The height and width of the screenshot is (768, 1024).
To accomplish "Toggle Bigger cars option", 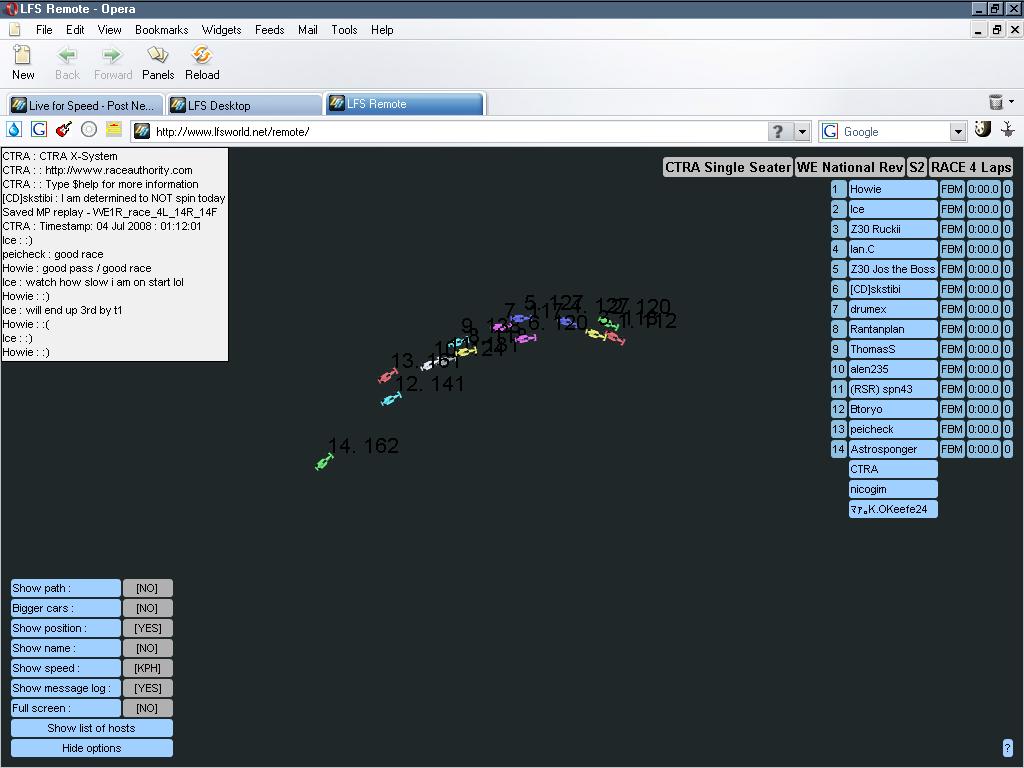I will coord(148,609).
